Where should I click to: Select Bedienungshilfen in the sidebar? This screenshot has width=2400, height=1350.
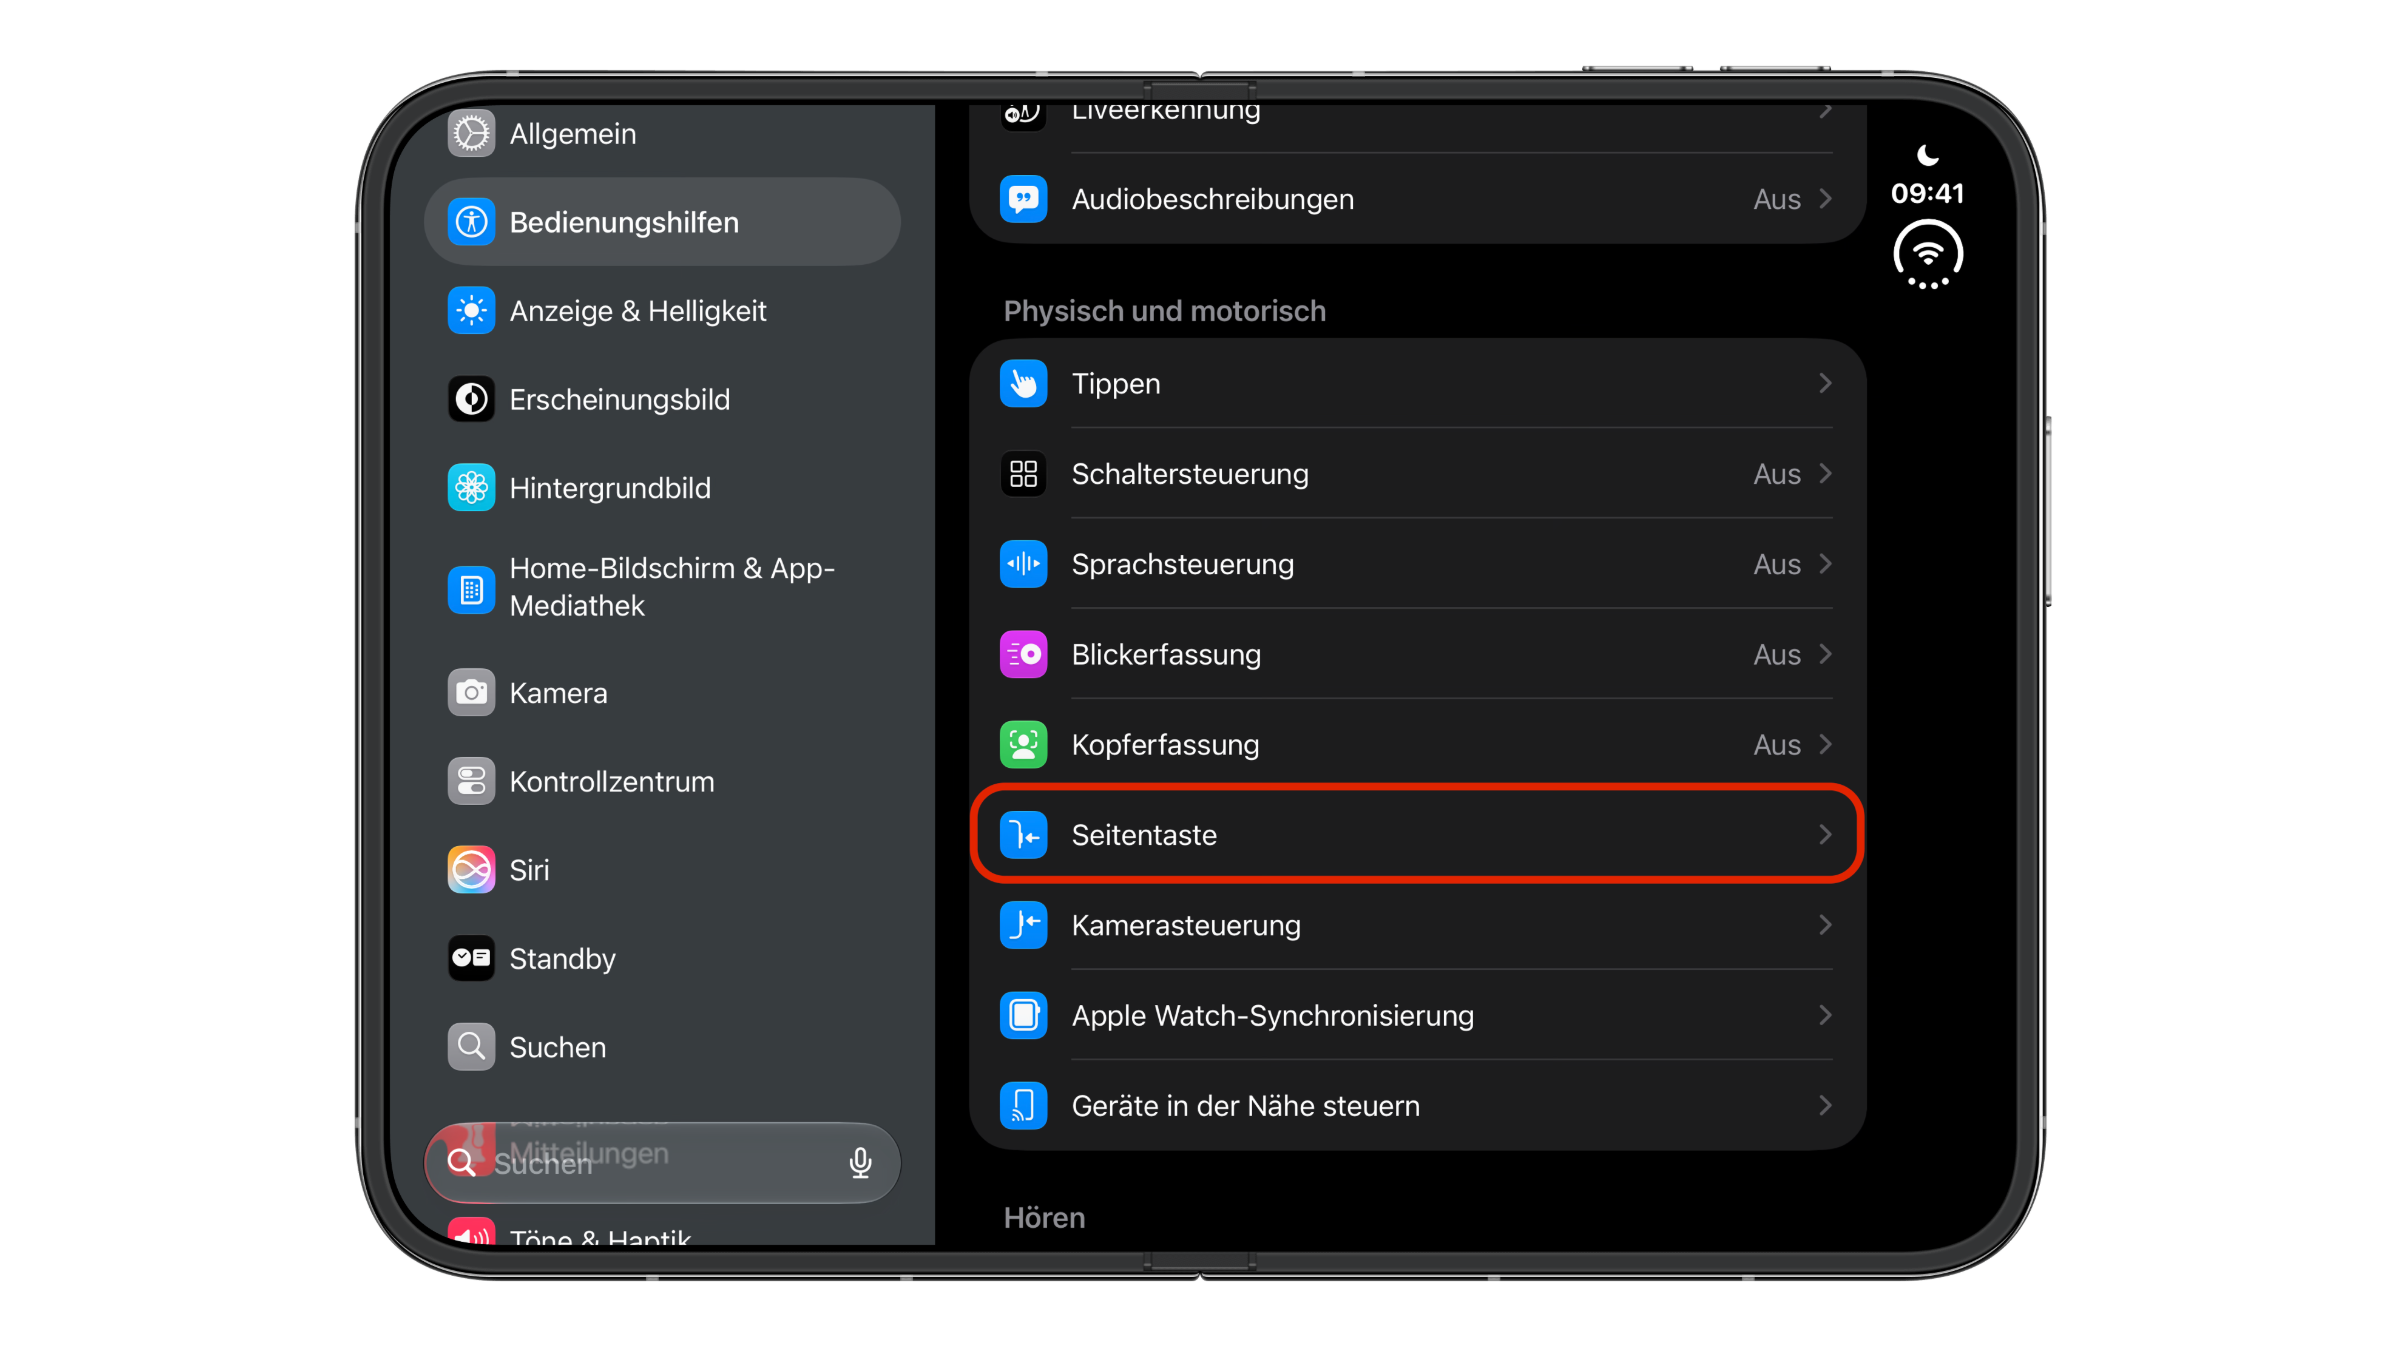pyautogui.click(x=662, y=222)
